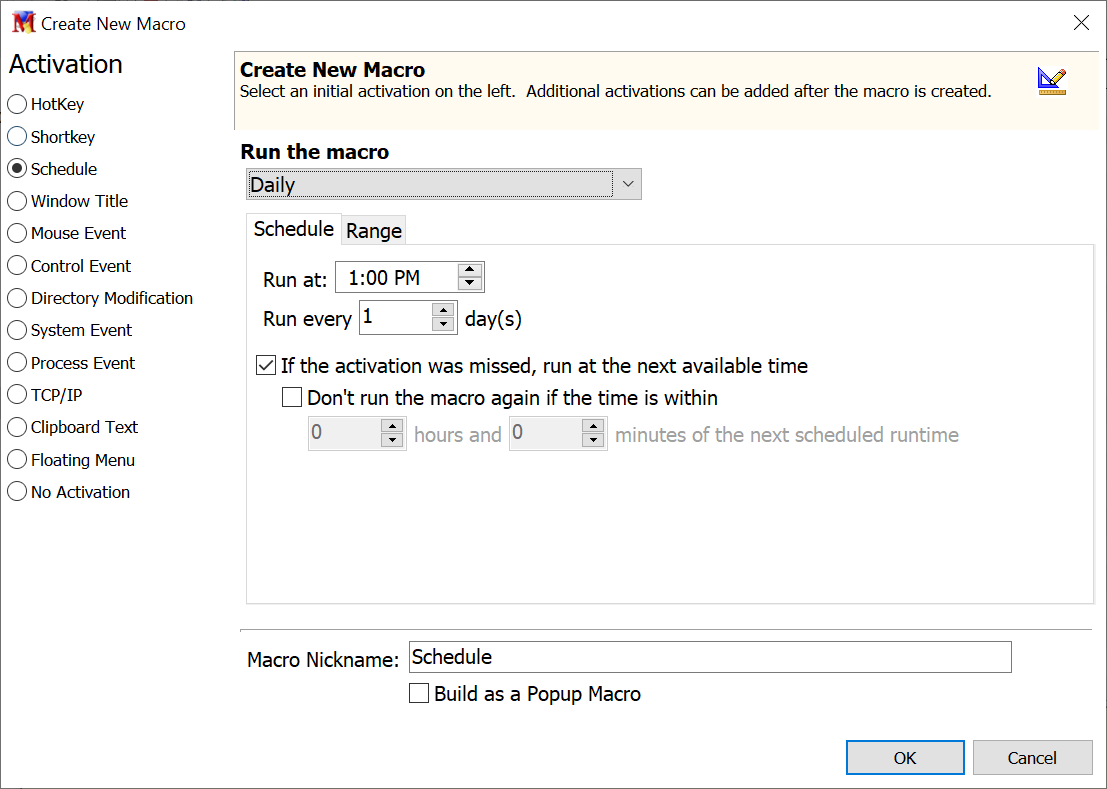The image size is (1107, 789).
Task: Increase the Run at time with up arrow
Action: point(470,271)
